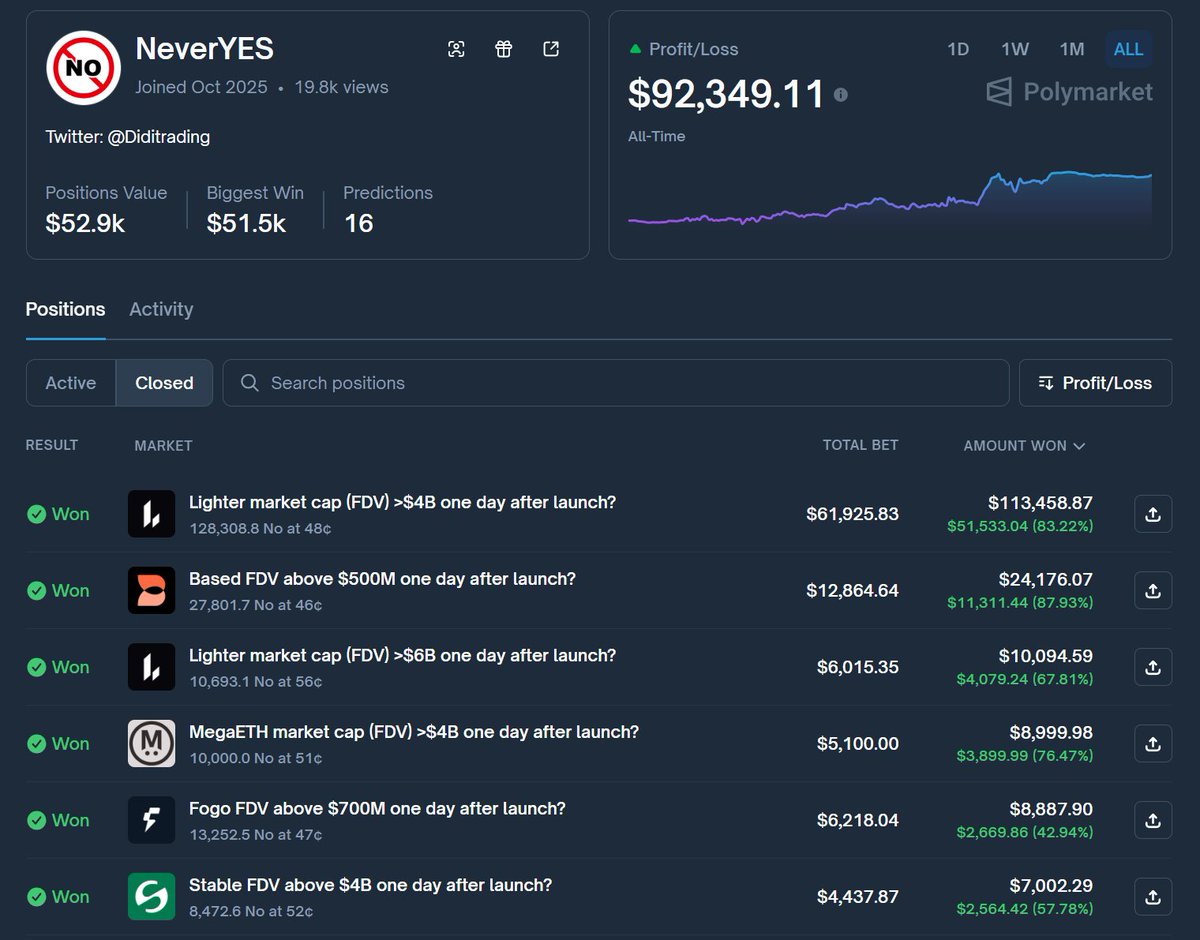Show Closed positions
Screen dimensions: 1200x940
[164, 383]
